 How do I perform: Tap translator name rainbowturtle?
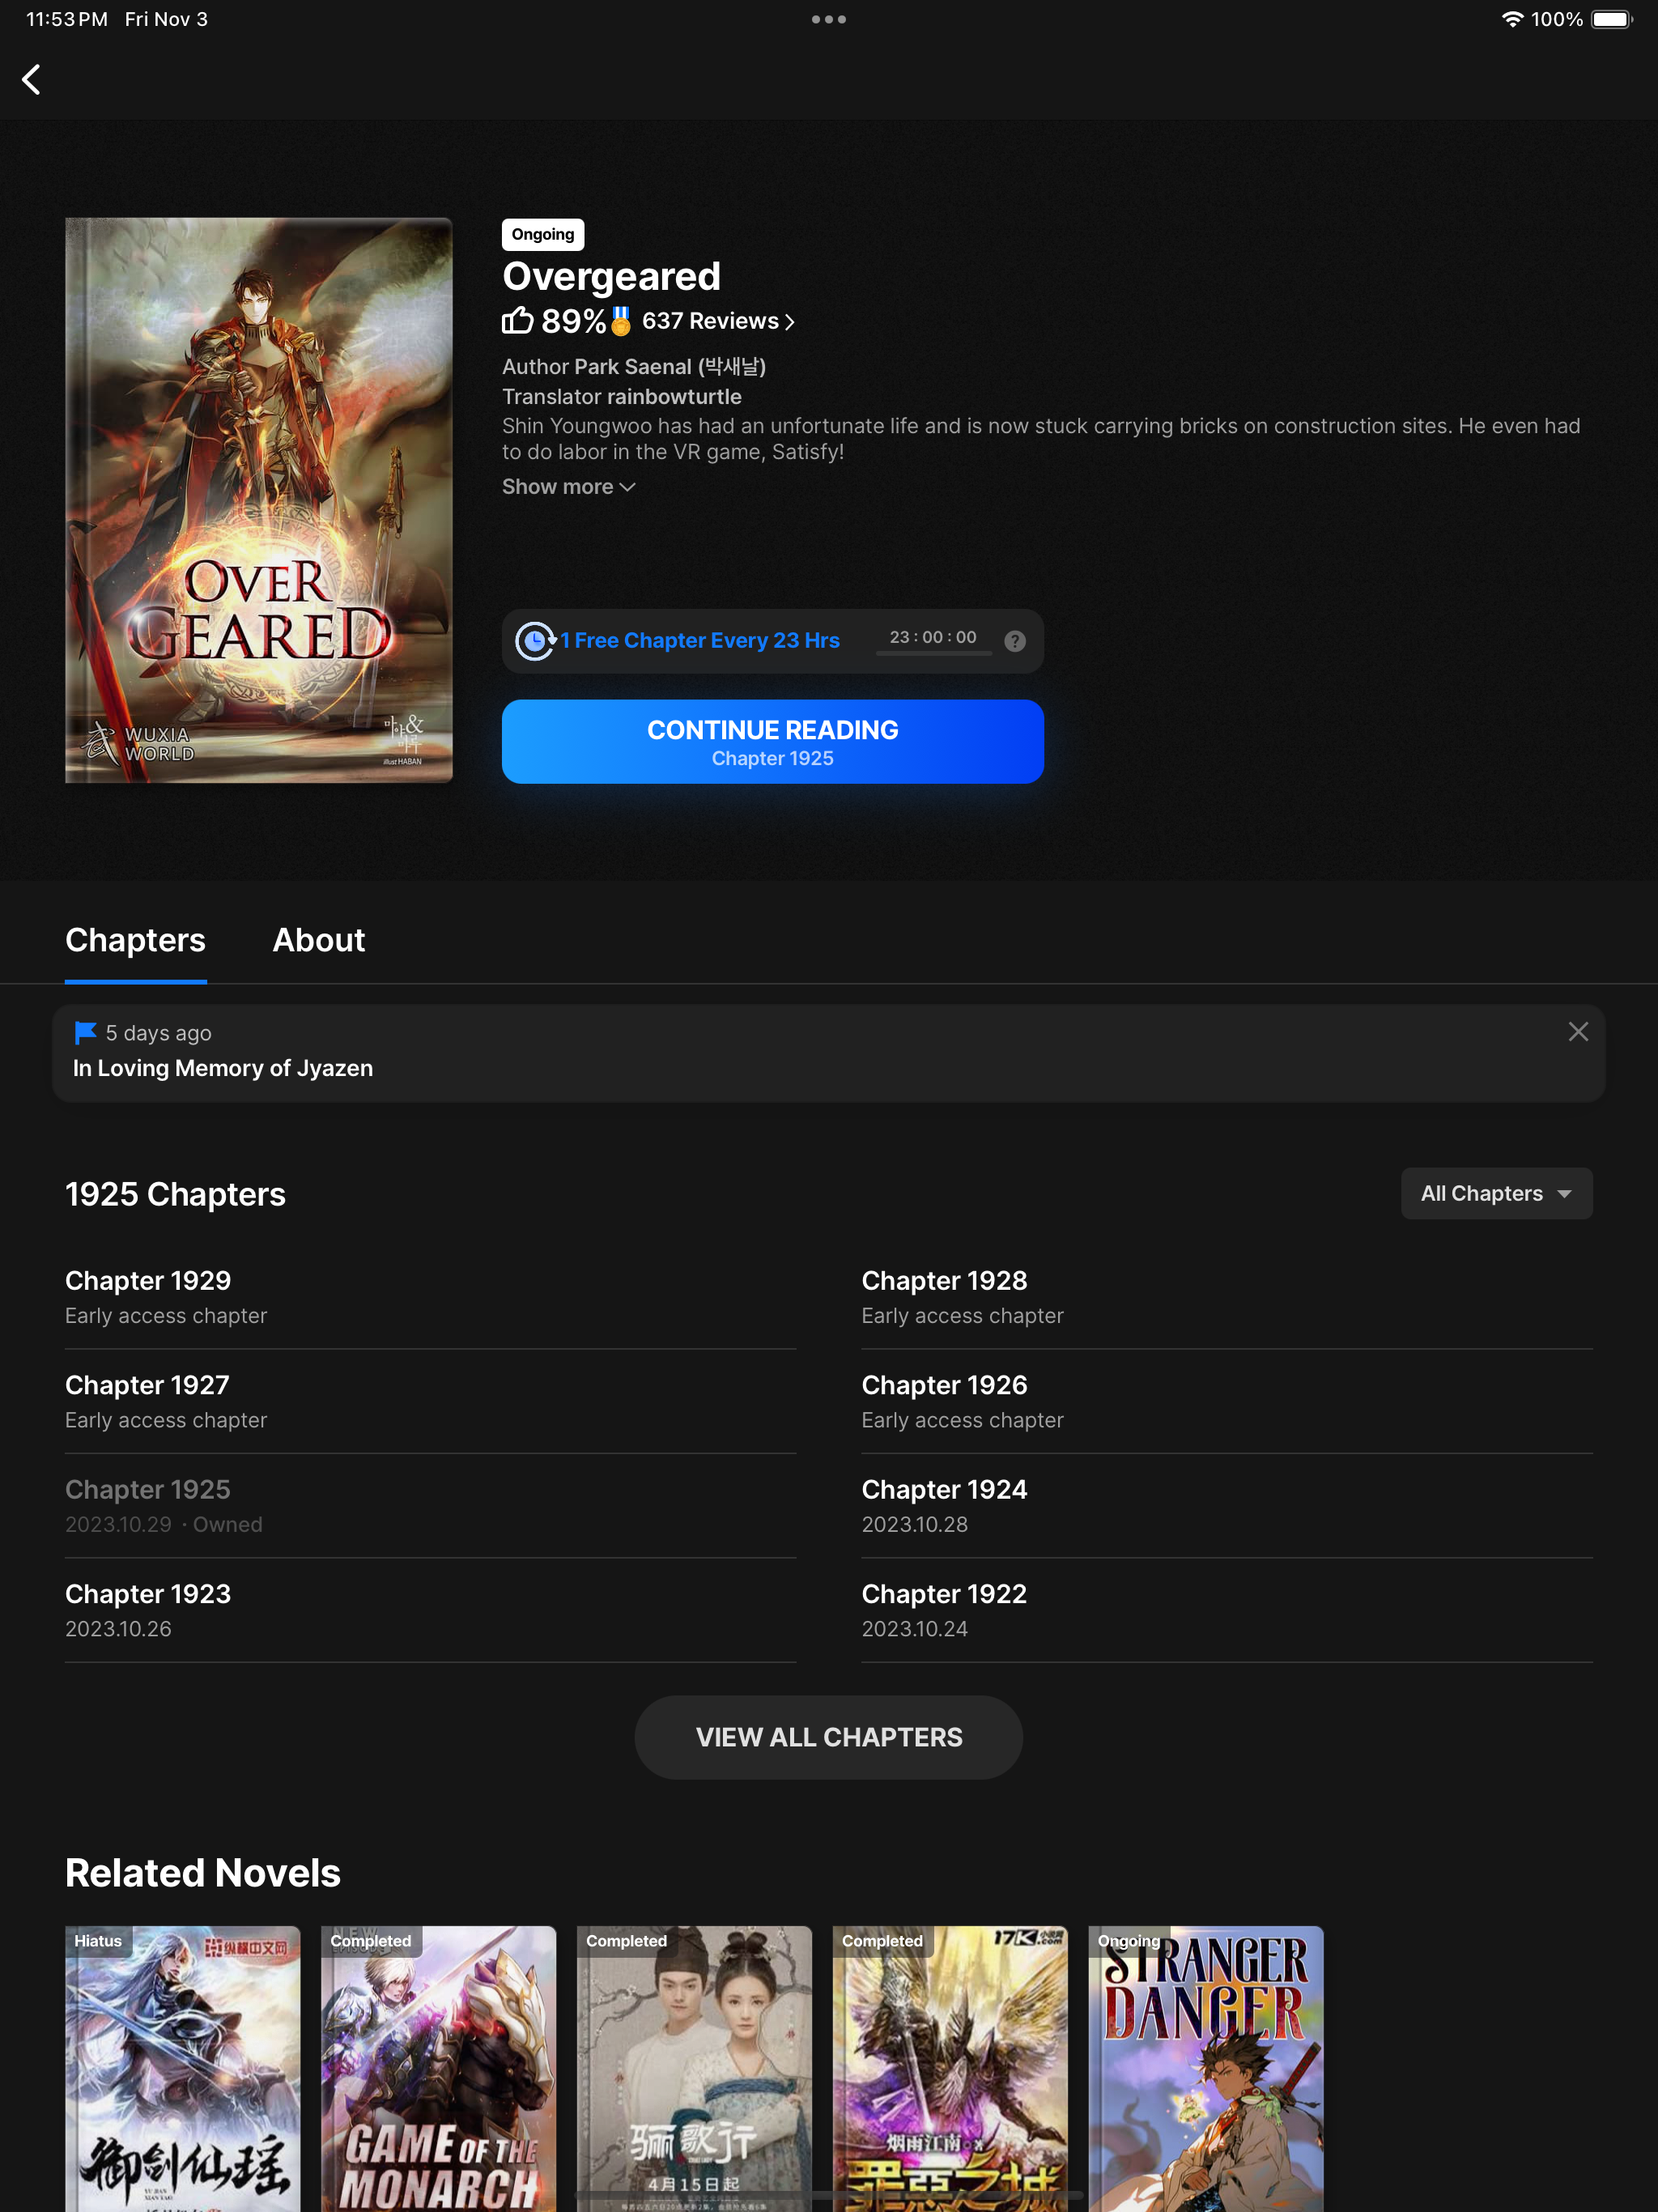(x=674, y=397)
